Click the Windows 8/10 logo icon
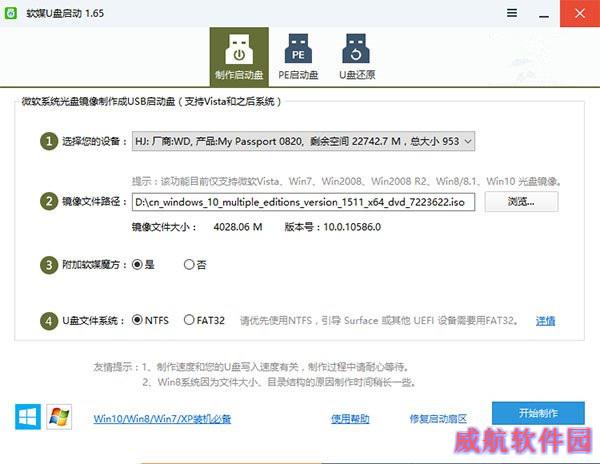Screen dimensions: 600x464 (28, 417)
